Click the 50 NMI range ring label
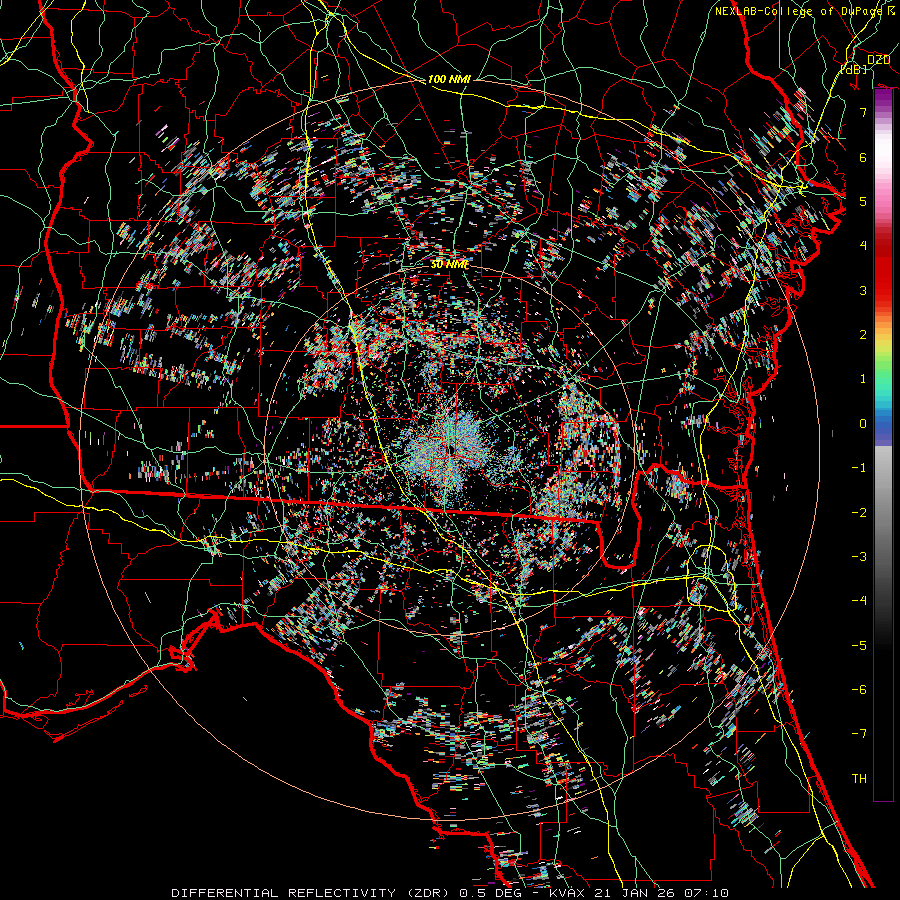The height and width of the screenshot is (900, 900). (449, 264)
